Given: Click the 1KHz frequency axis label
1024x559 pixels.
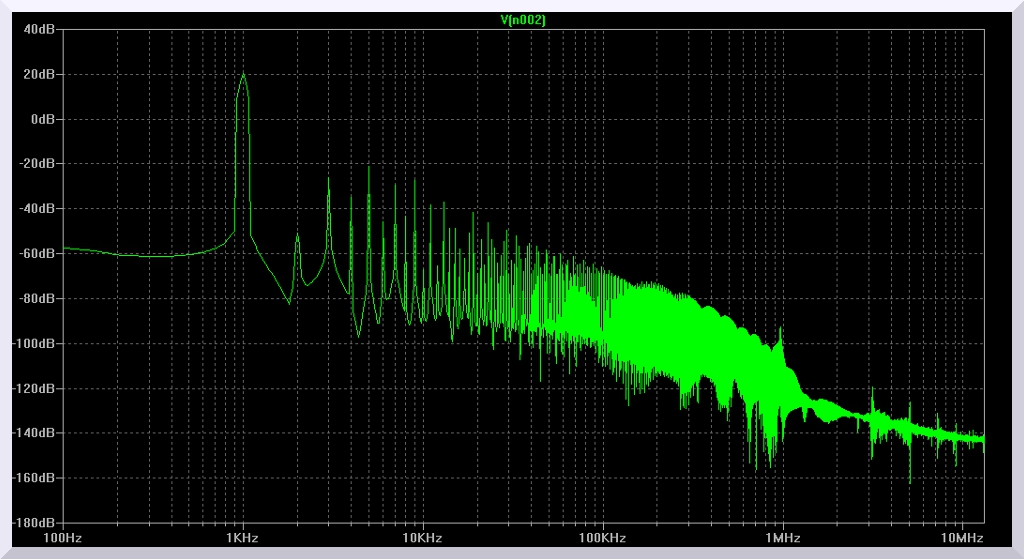Looking at the screenshot, I should [x=242, y=538].
